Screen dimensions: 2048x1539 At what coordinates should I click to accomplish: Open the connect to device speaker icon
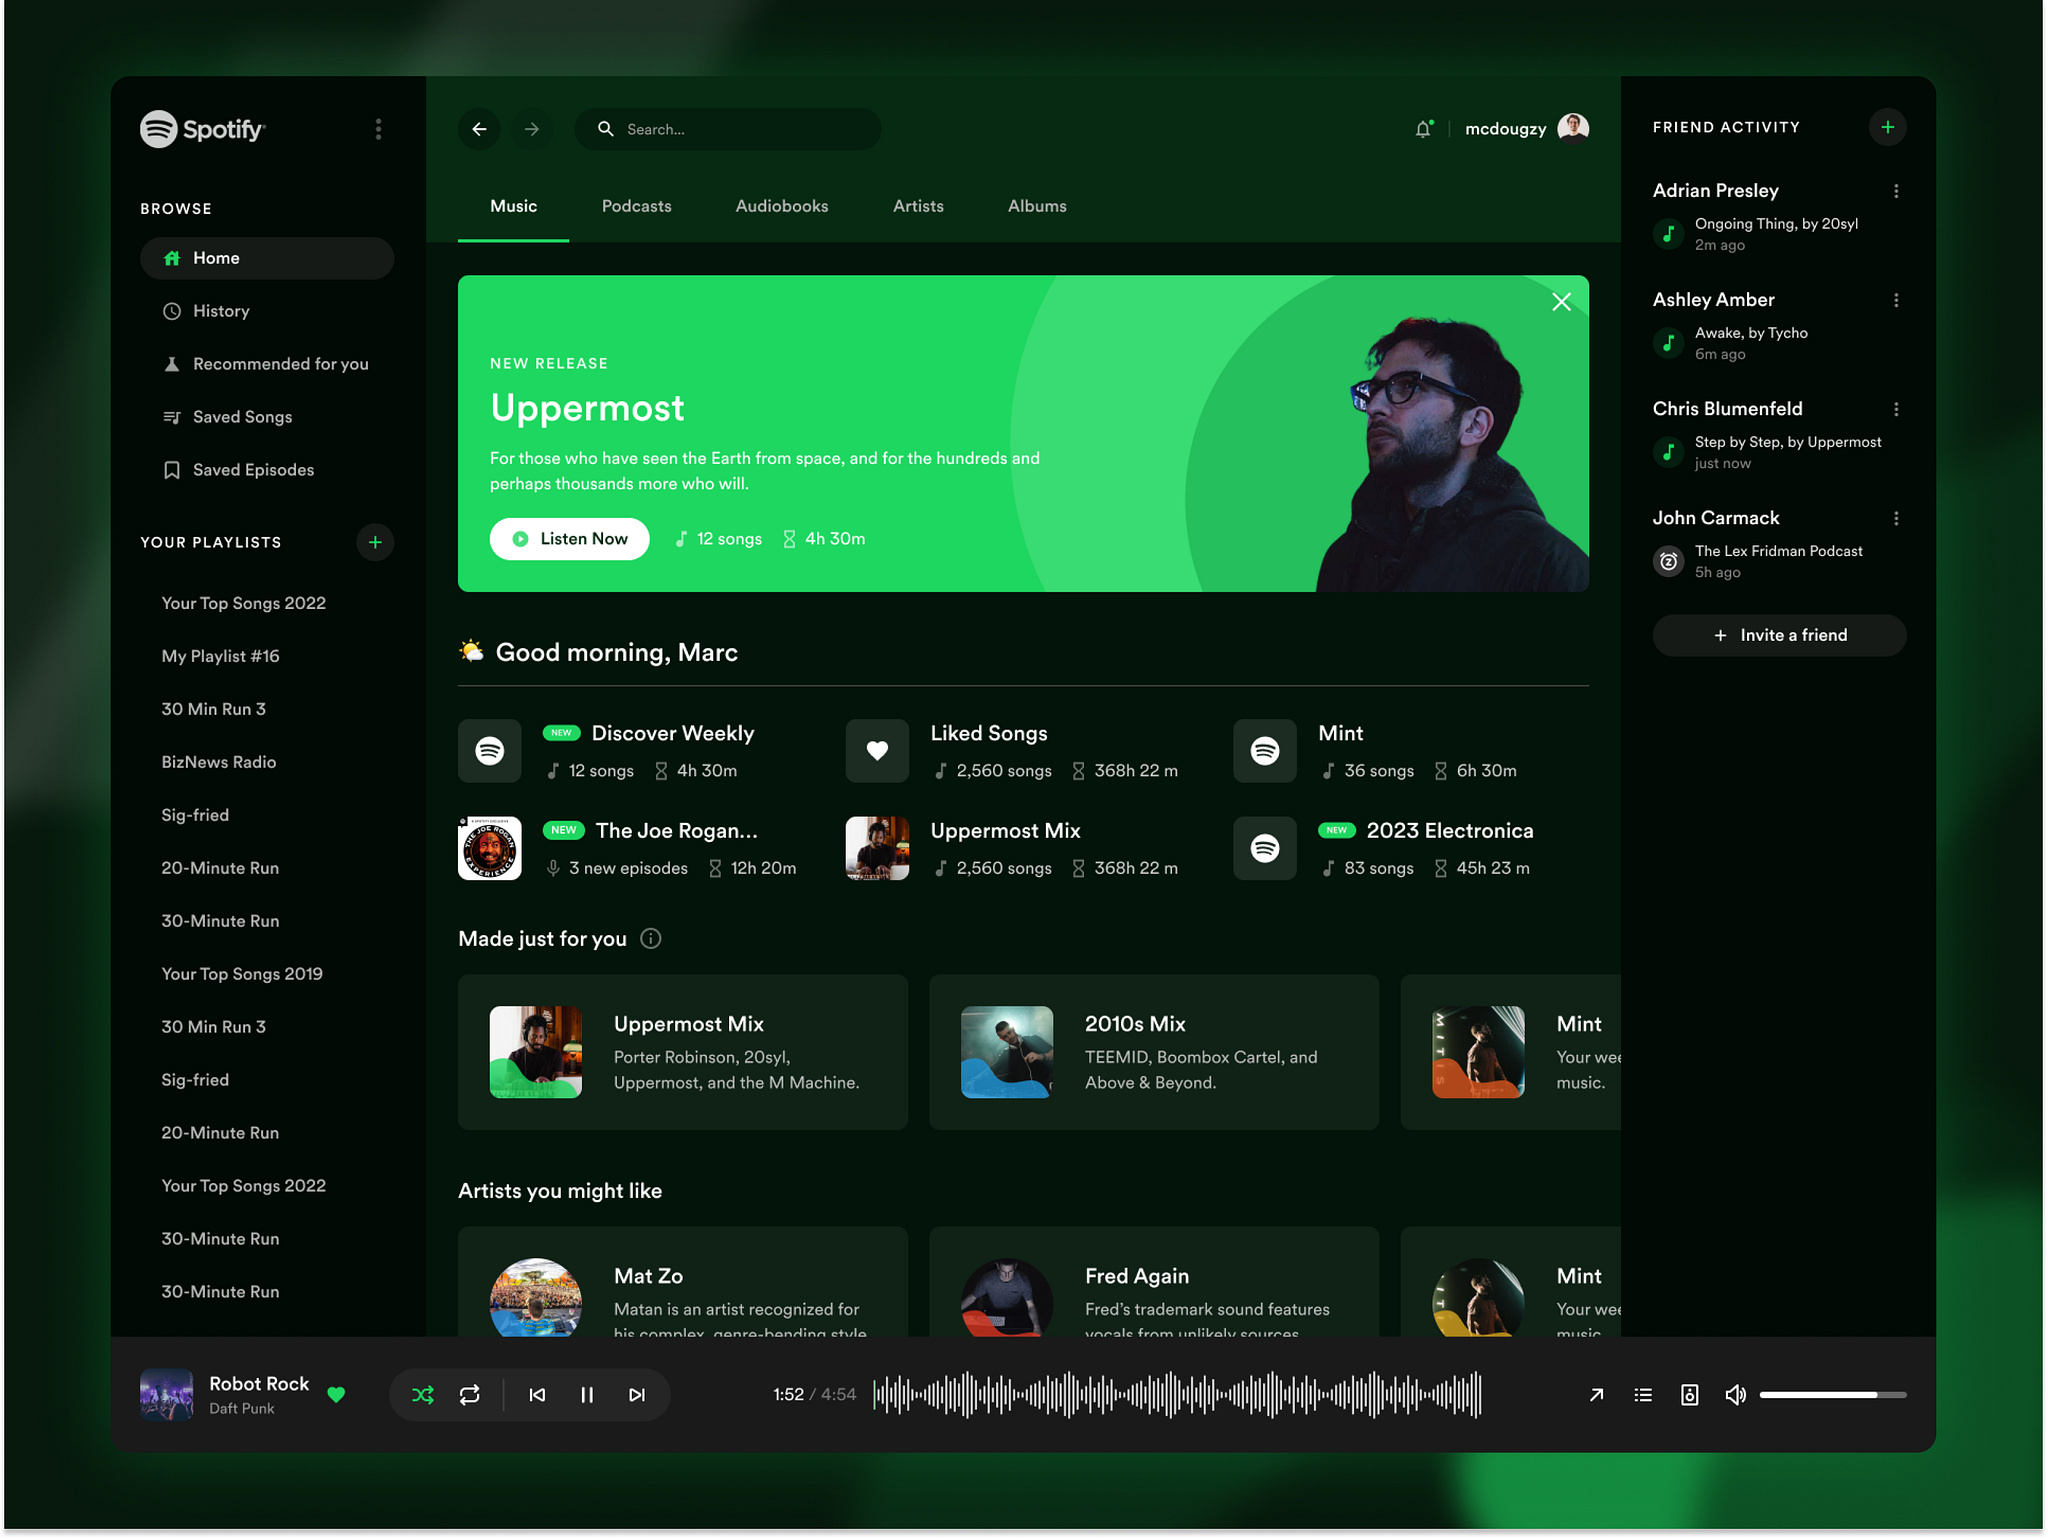coord(1689,1395)
